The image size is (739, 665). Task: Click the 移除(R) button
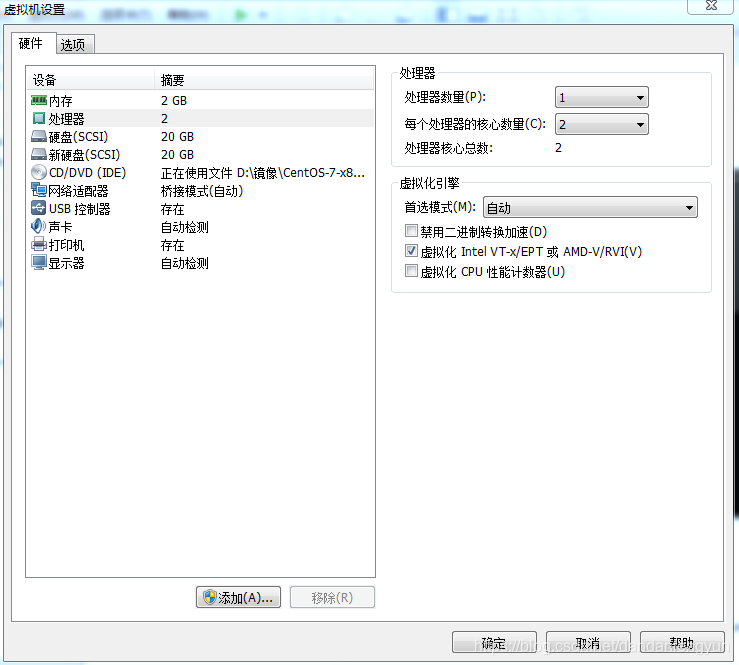332,597
